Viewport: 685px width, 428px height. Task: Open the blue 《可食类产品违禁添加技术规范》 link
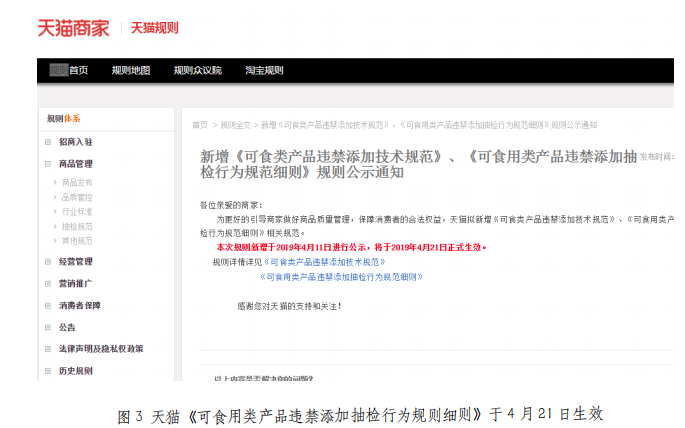pyautogui.click(x=325, y=262)
